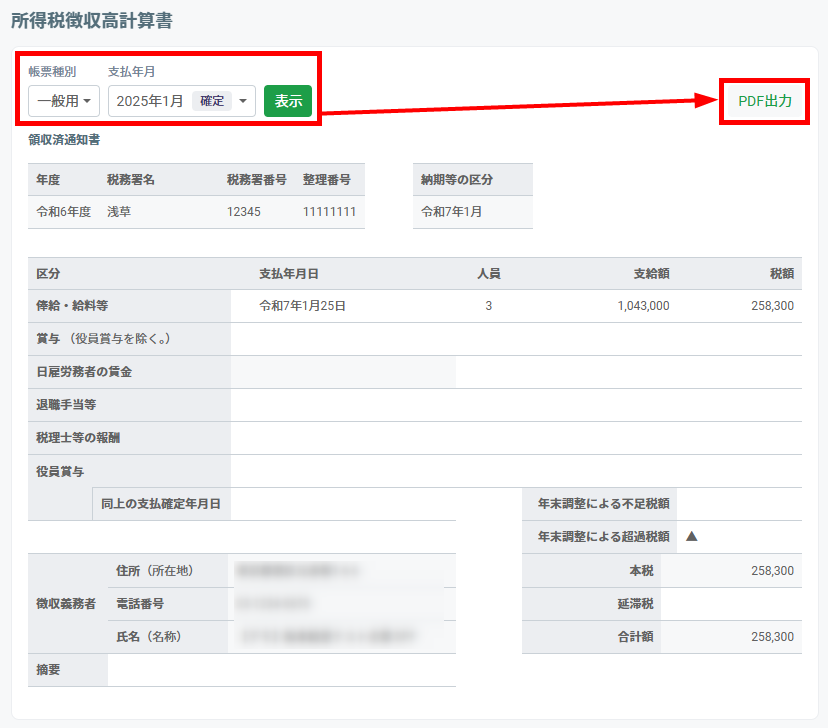Click the 整理番号 value 11111111
This screenshot has height=728, width=828.
coord(329,212)
